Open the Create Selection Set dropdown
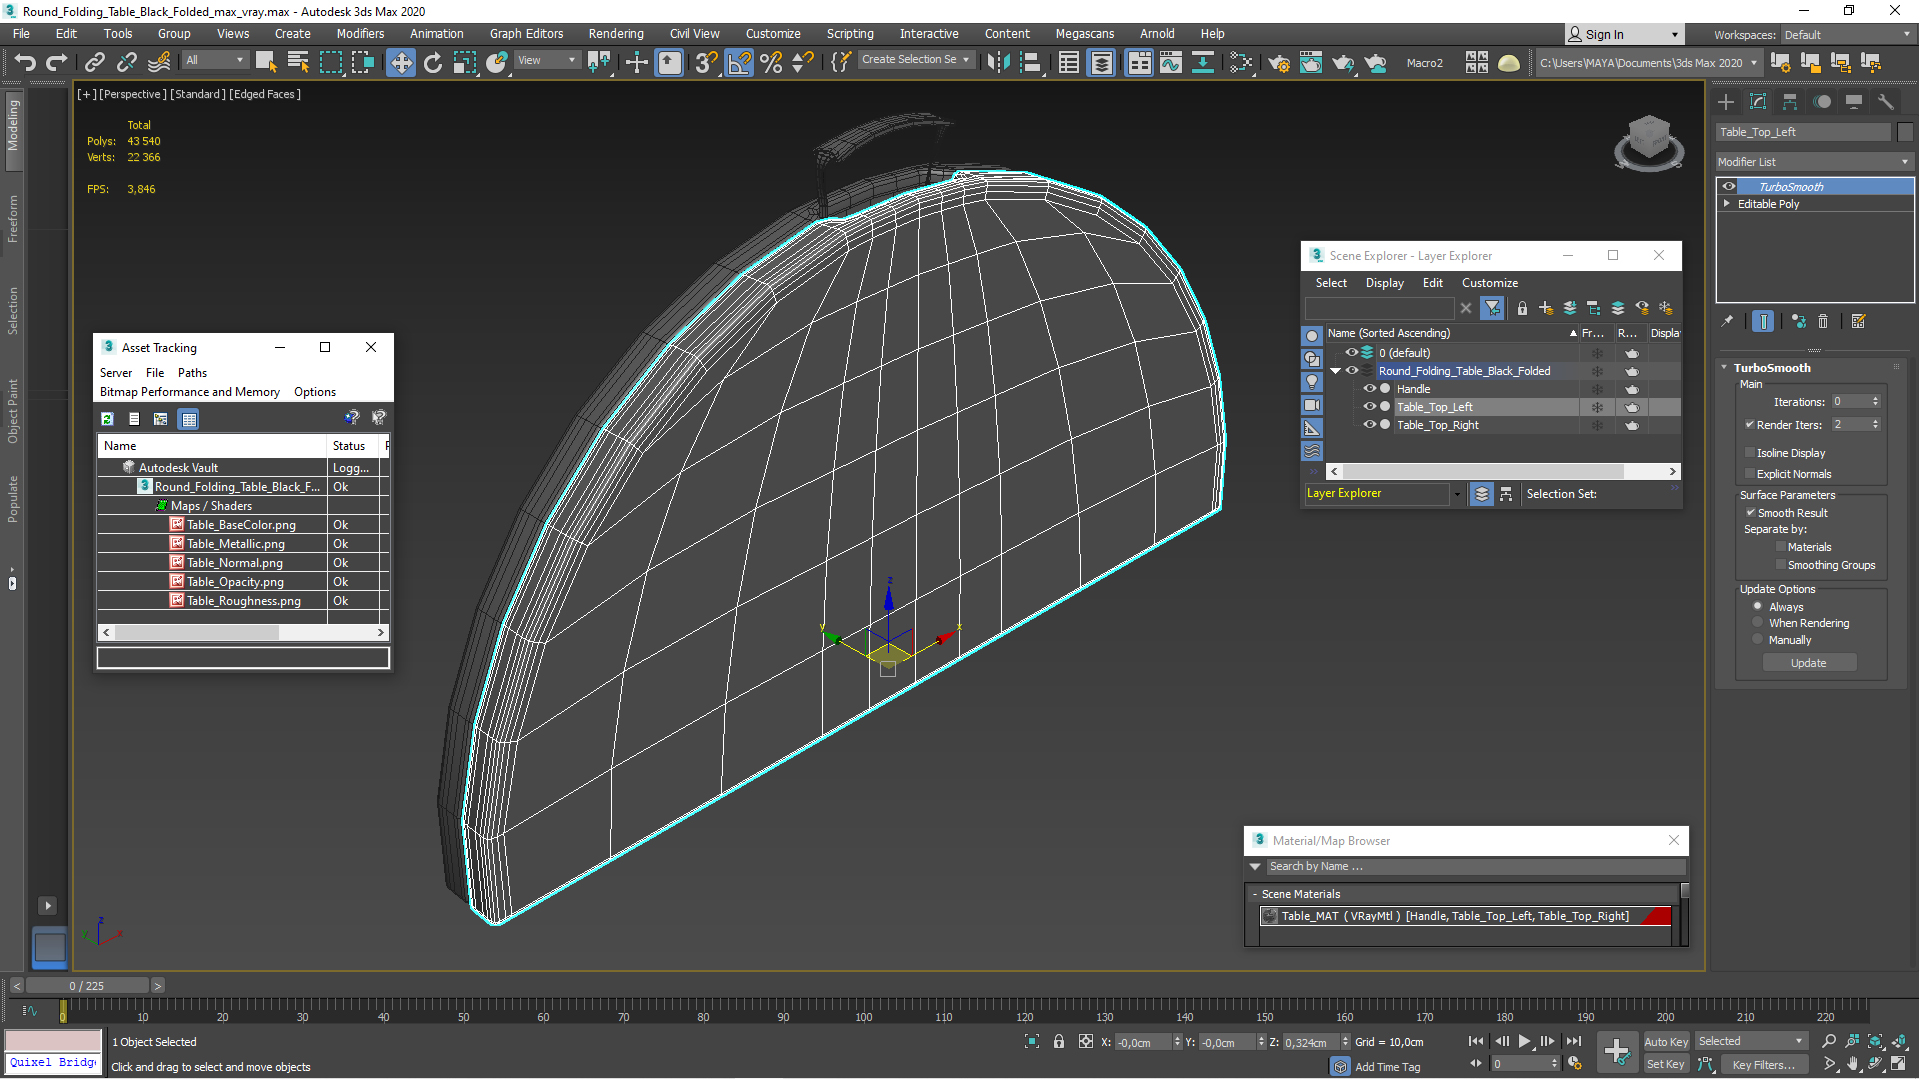1920x1080 pixels. click(x=916, y=60)
